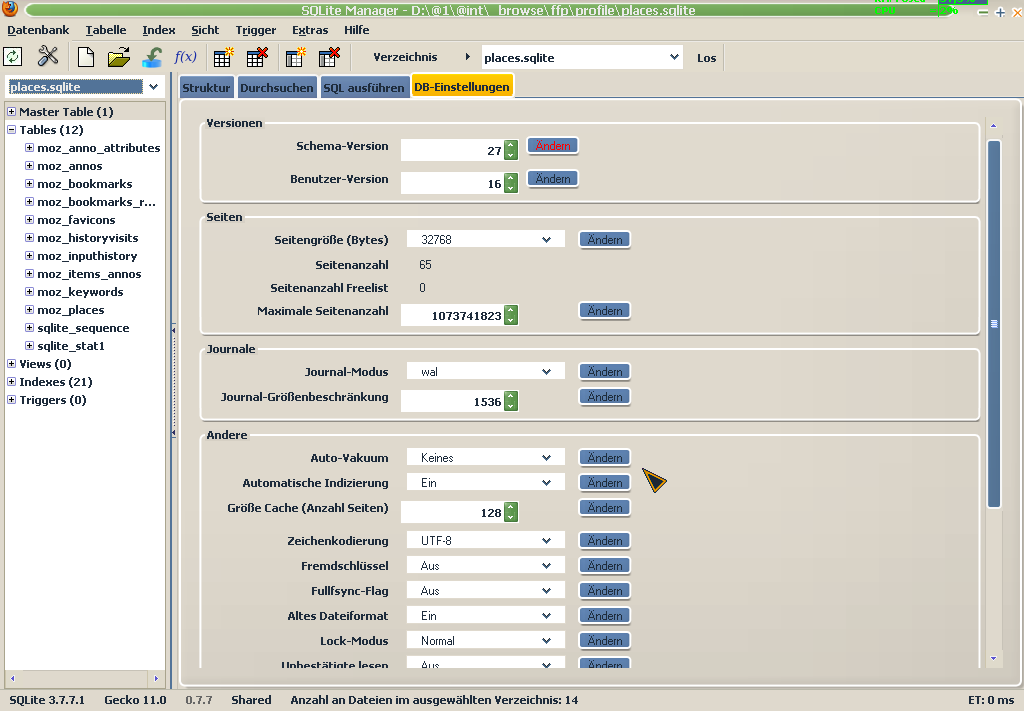Click the Firefox icon in the title bar
1024x711 pixels.
(10, 11)
